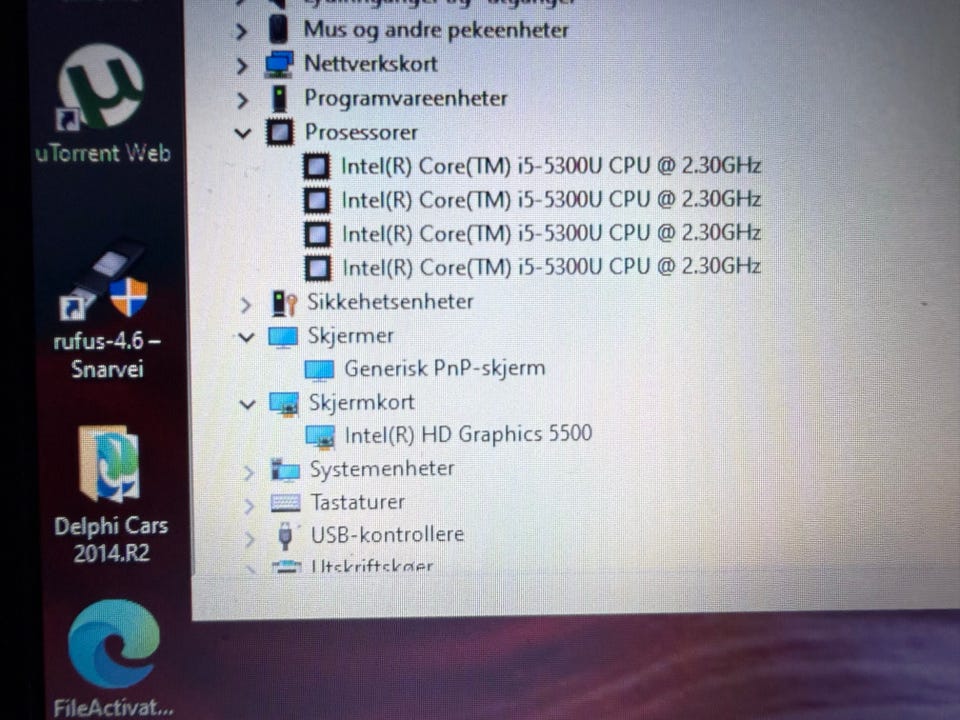Click the Delphi Cars 2014.R2 label text

111,539
